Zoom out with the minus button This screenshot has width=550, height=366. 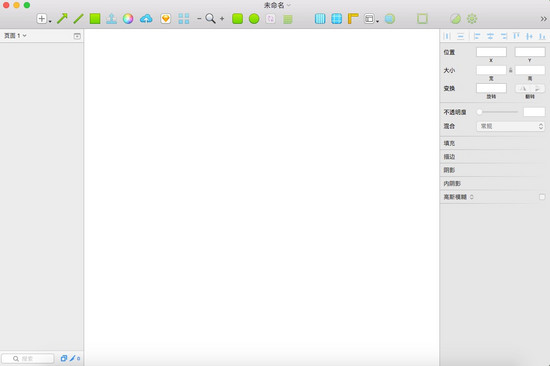(x=199, y=19)
